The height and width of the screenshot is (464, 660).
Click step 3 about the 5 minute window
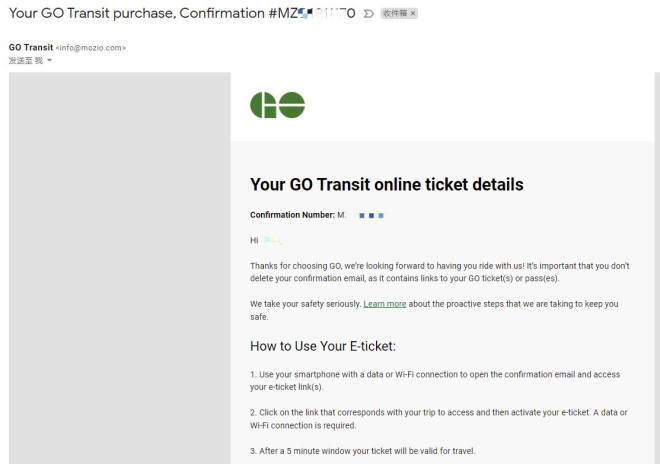pos(362,451)
